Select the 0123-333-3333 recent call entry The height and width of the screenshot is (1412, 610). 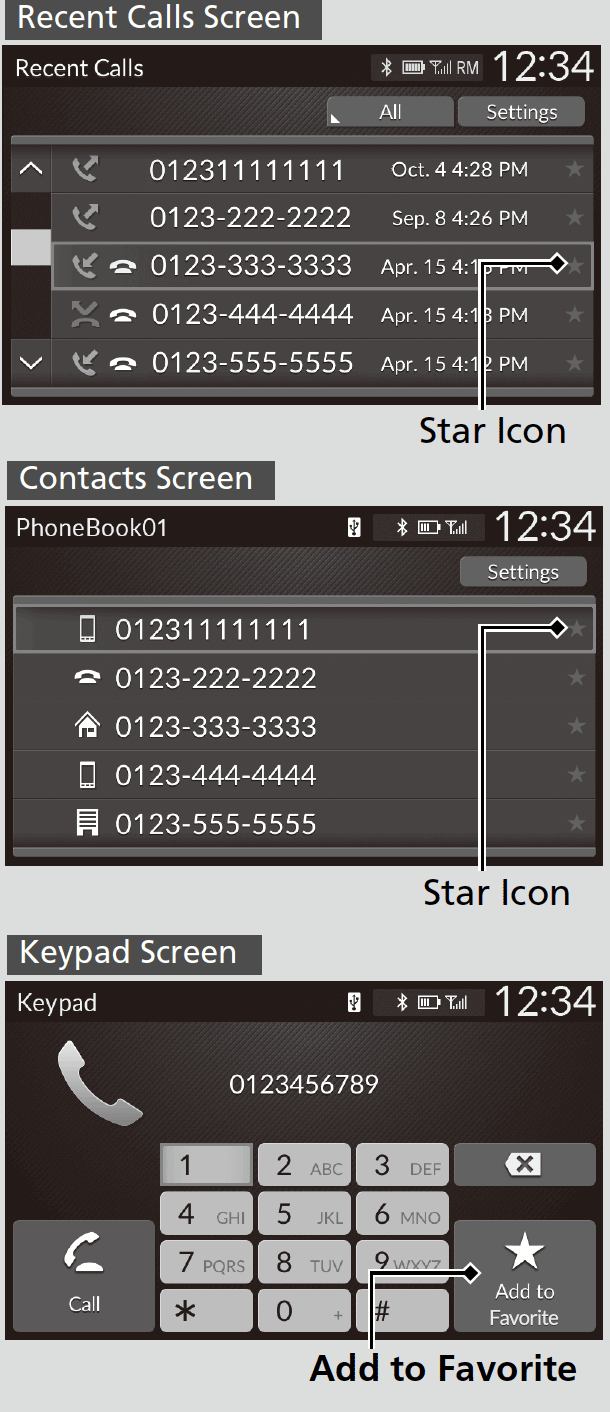pyautogui.click(x=322, y=266)
